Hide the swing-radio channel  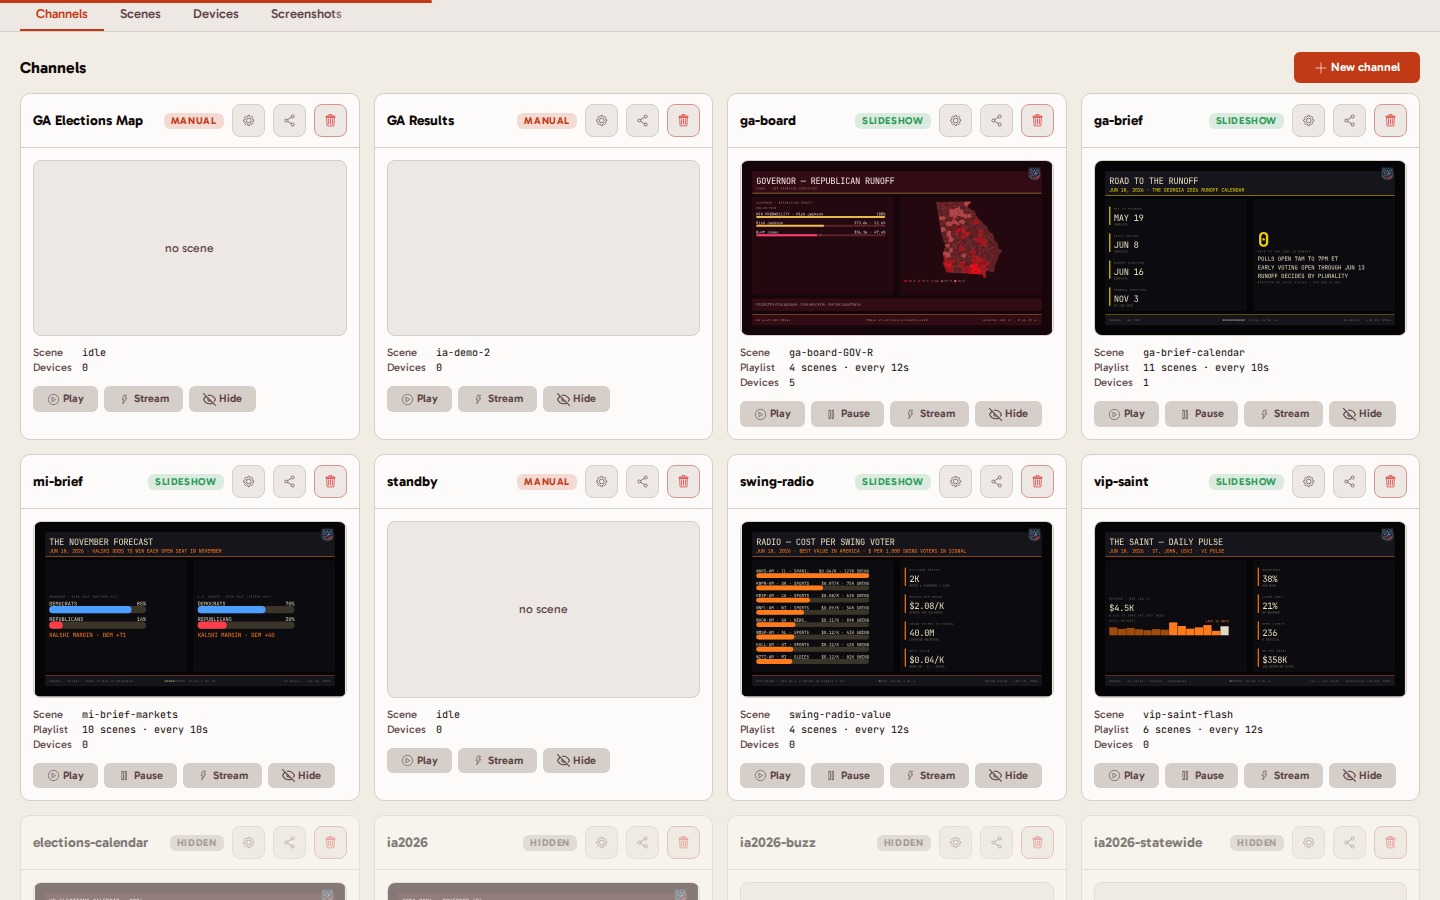point(1008,776)
